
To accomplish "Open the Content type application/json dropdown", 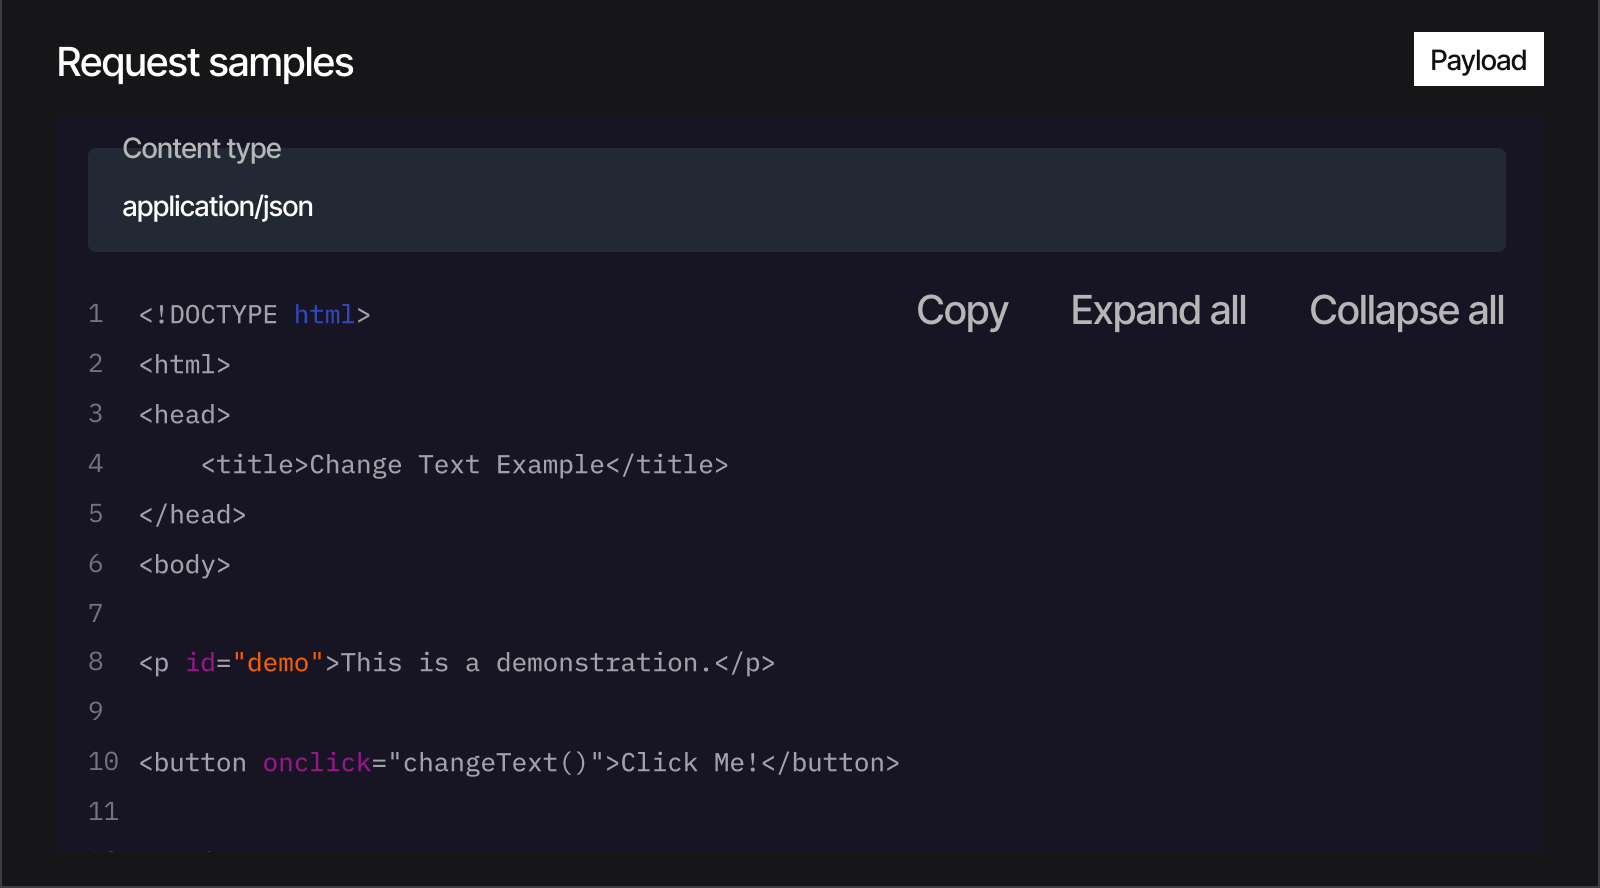I will pyautogui.click(x=797, y=200).
